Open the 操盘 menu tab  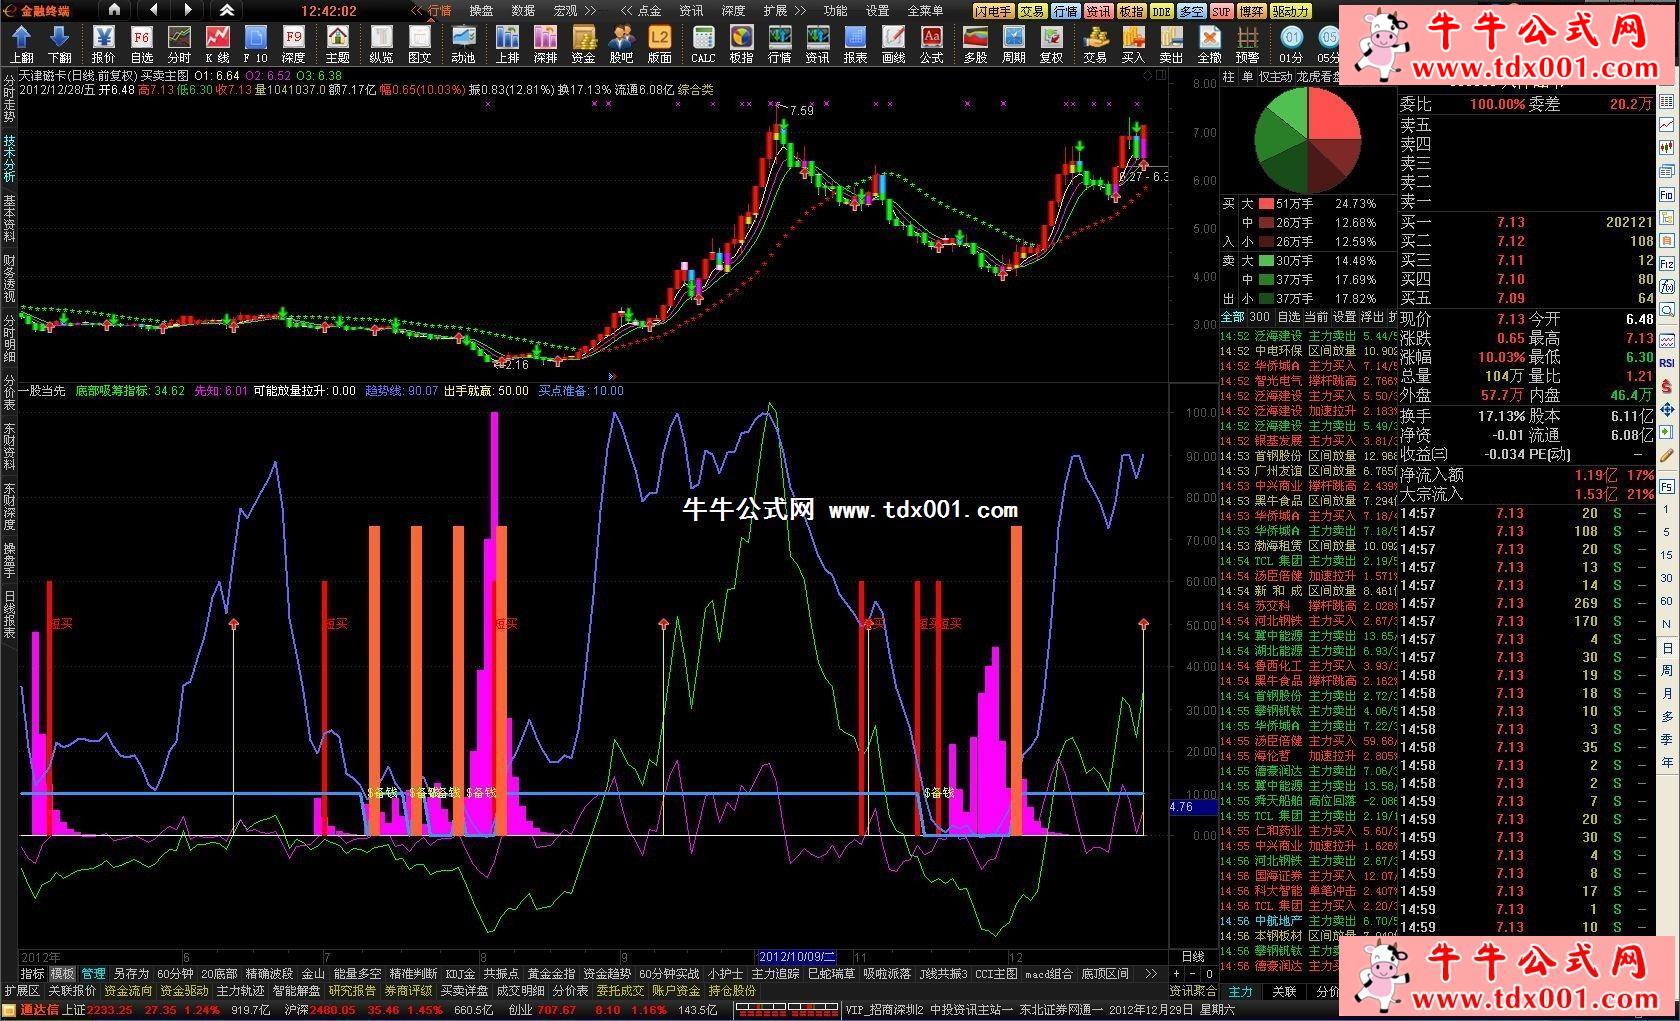[x=482, y=11]
